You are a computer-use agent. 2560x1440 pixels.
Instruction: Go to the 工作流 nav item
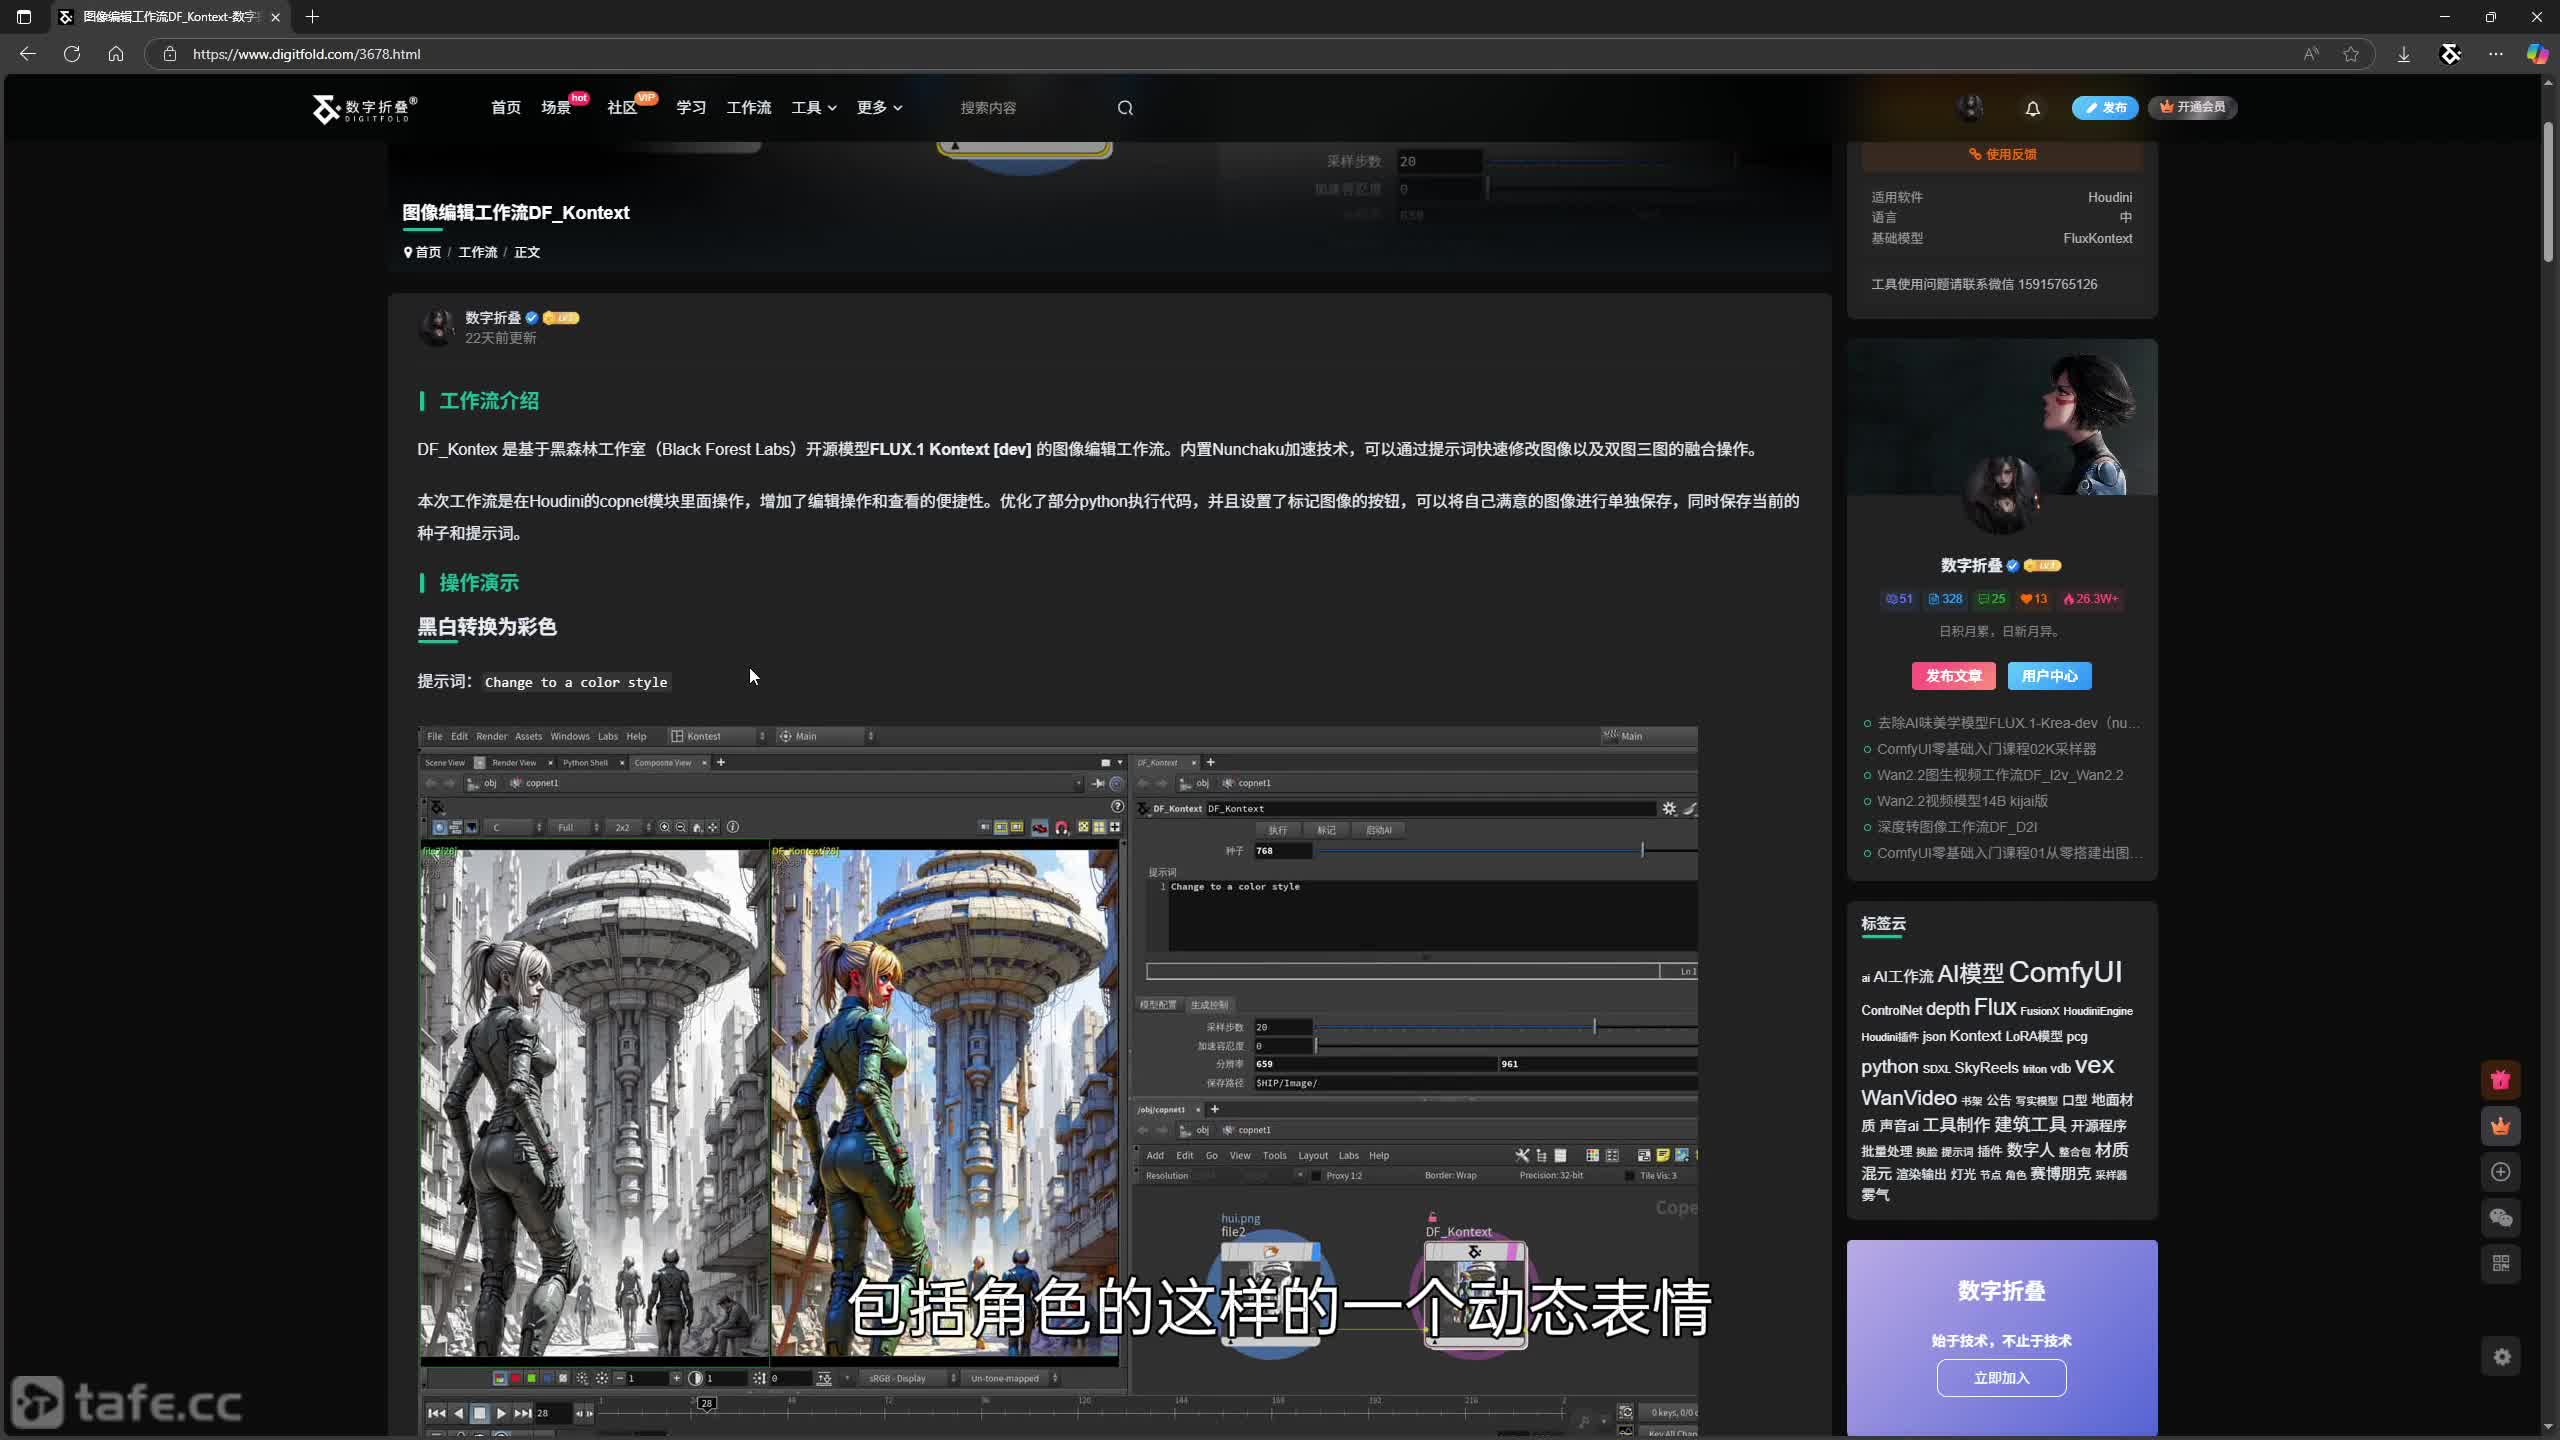[x=748, y=108]
